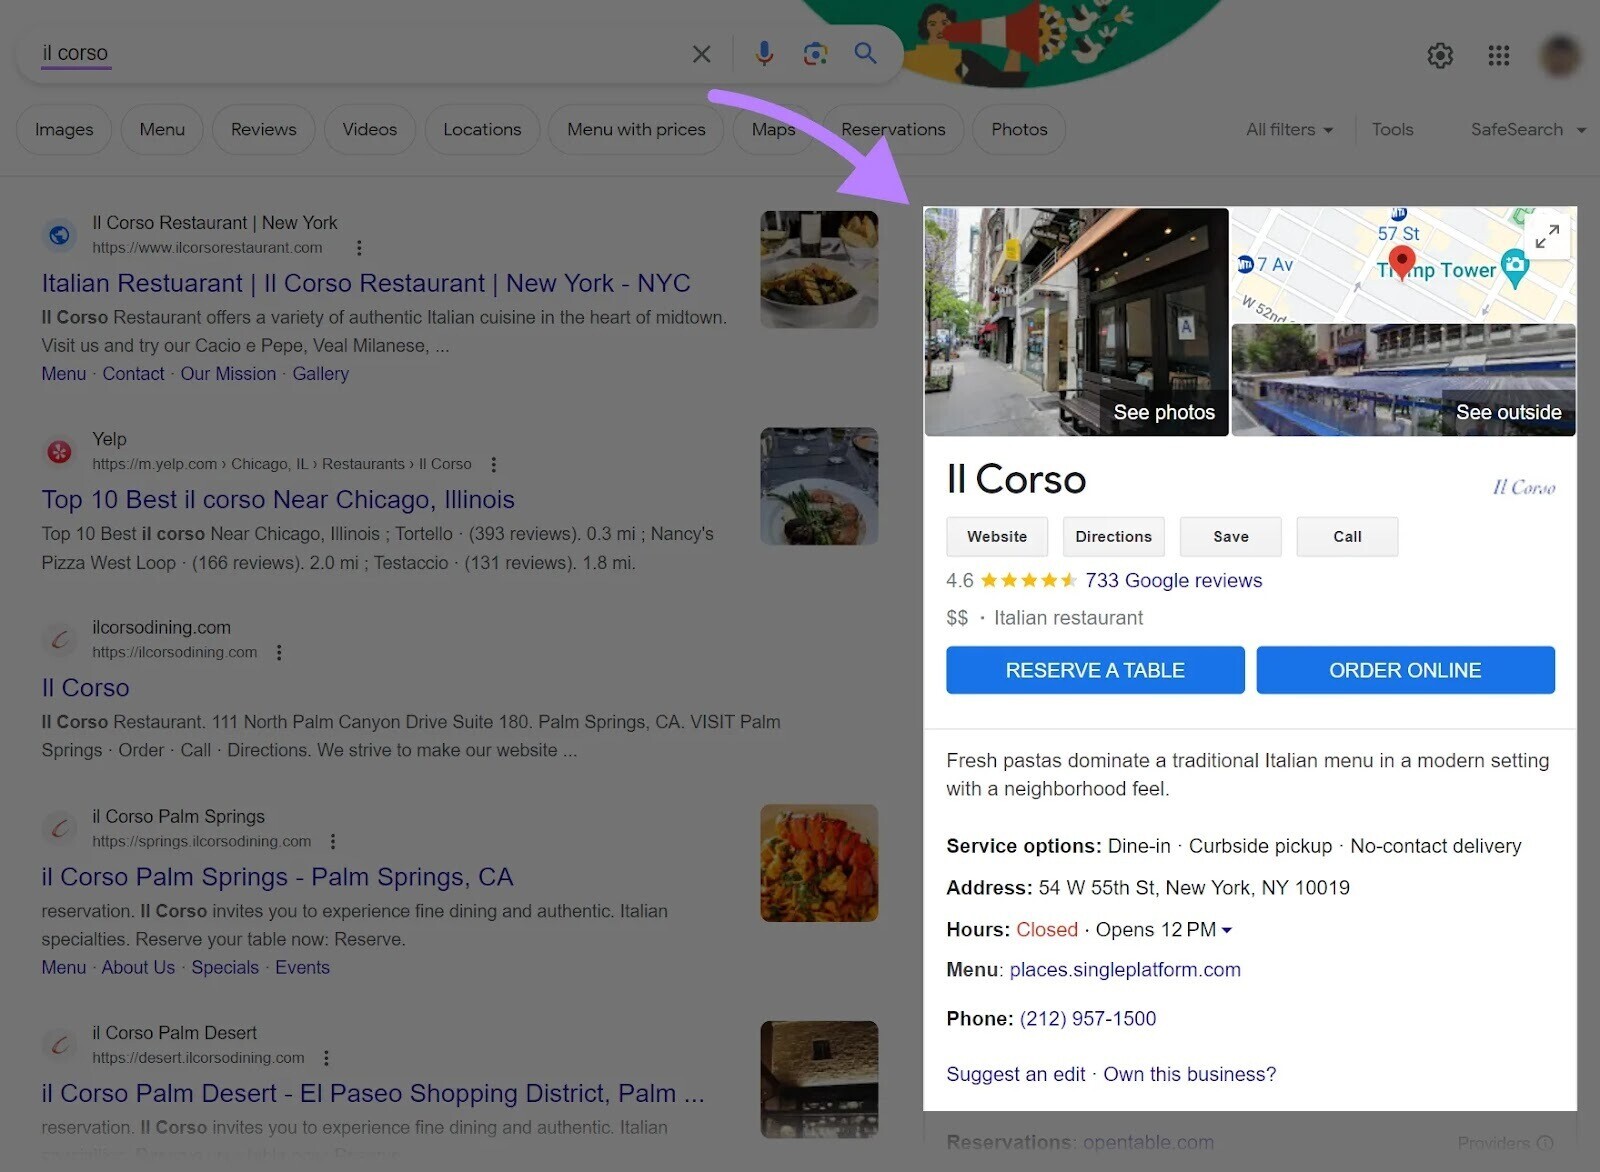Open more options for desert.ilcorsodining.com result
The image size is (1600, 1172).
[326, 1058]
